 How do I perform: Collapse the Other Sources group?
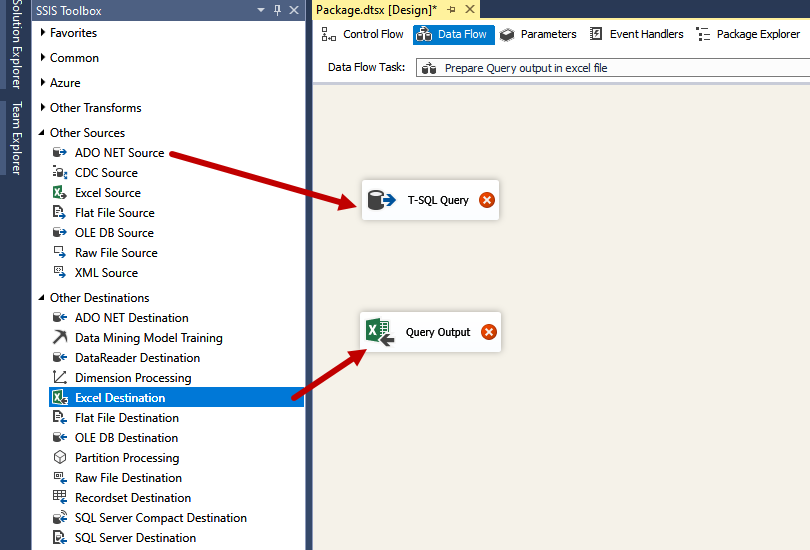[x=42, y=132]
